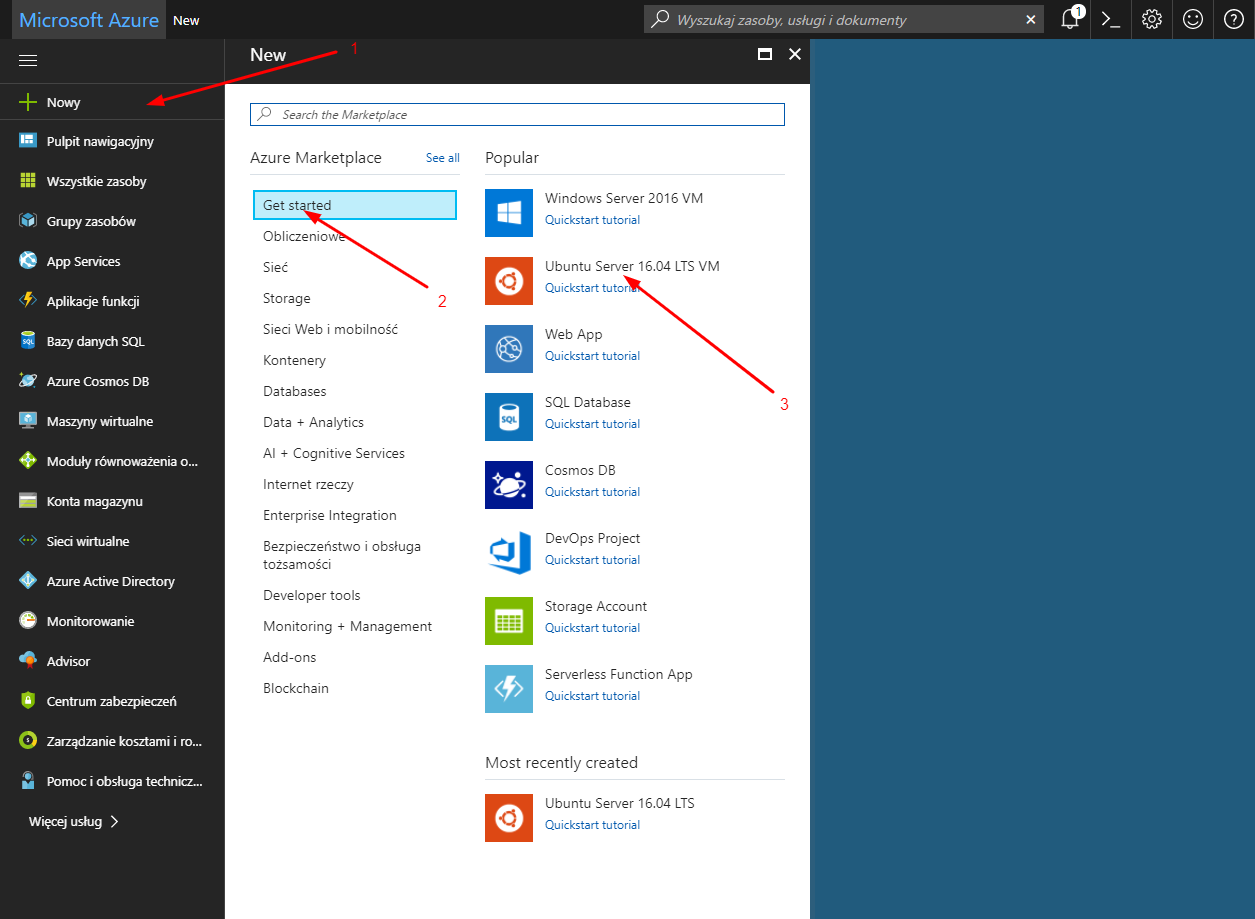
Task: Click the DevOps Project tile icon
Action: (509, 553)
